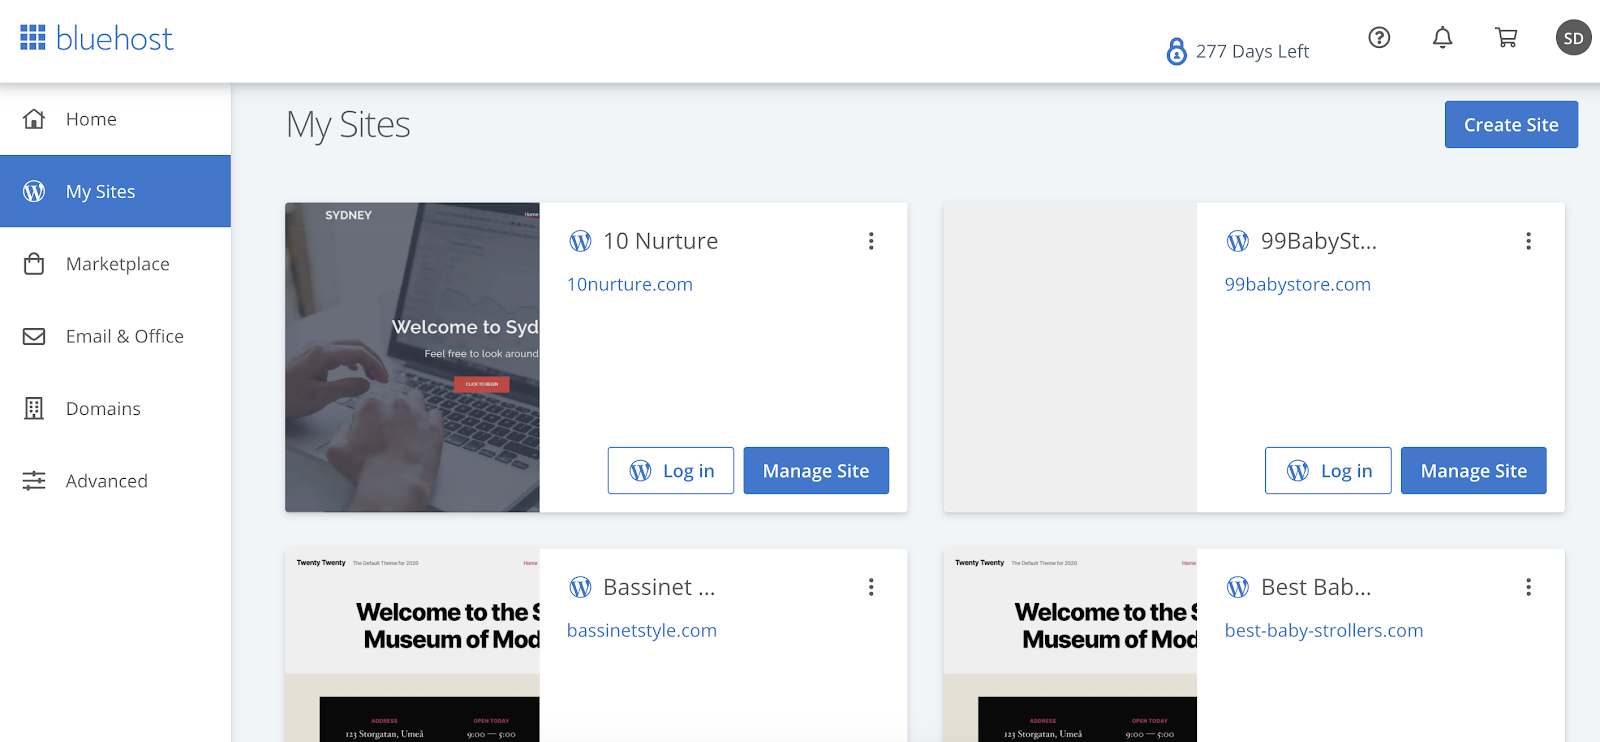Click the Best Bab... site title
Viewport: 1600px width, 742px height.
(1316, 587)
